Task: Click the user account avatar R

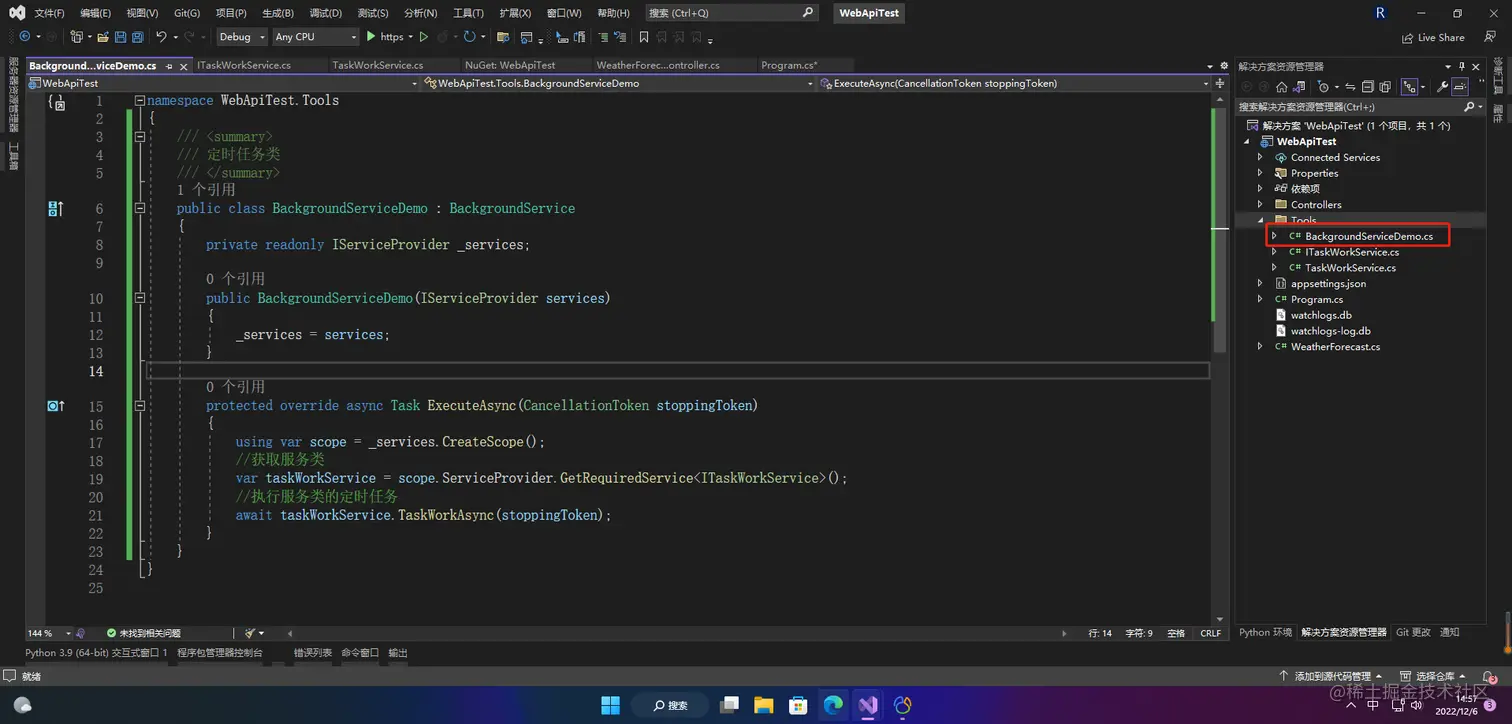Action: [1381, 12]
